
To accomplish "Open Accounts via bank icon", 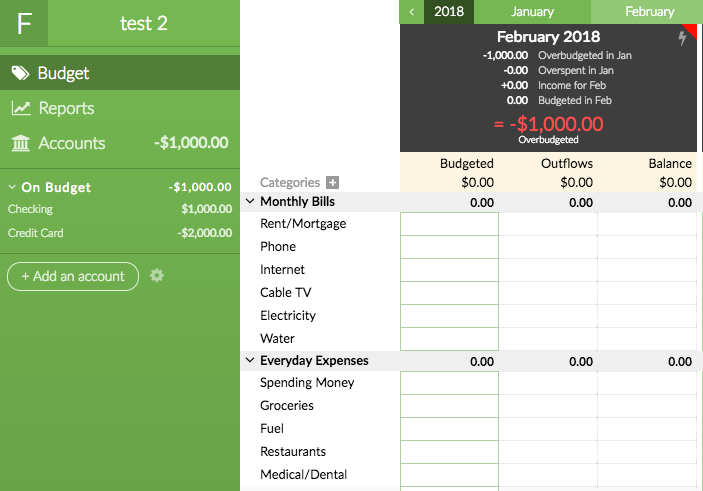I will click(21, 143).
